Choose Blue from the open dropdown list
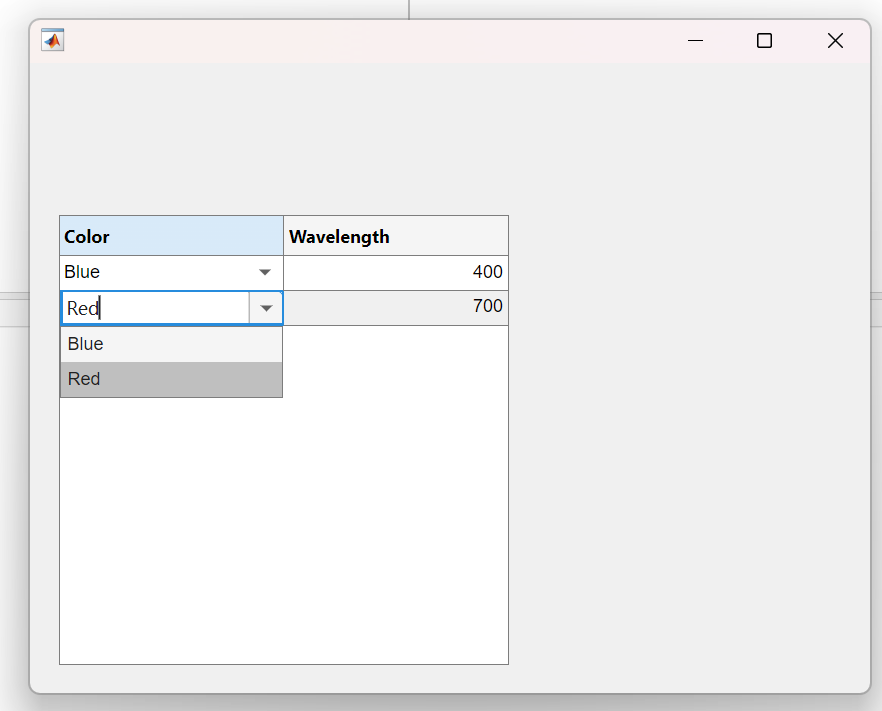 pos(171,344)
